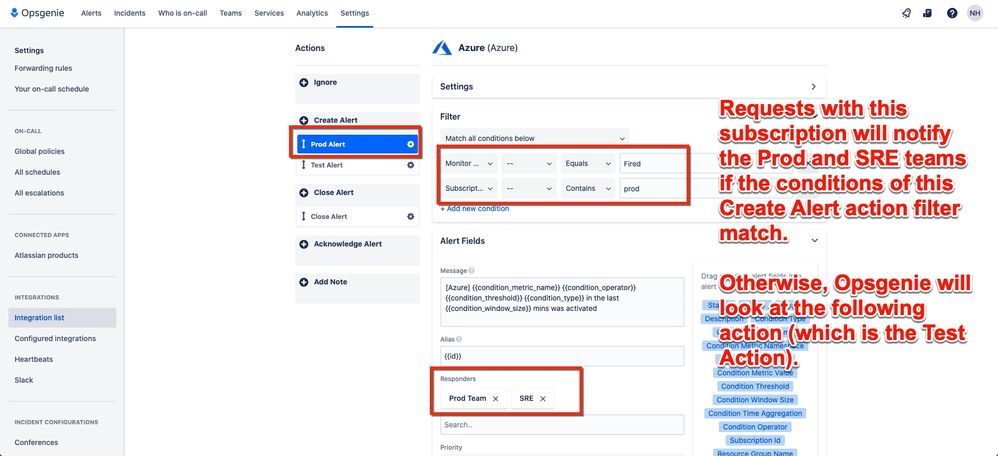Open the NH user avatar menu
The height and width of the screenshot is (456, 998).
974,13
